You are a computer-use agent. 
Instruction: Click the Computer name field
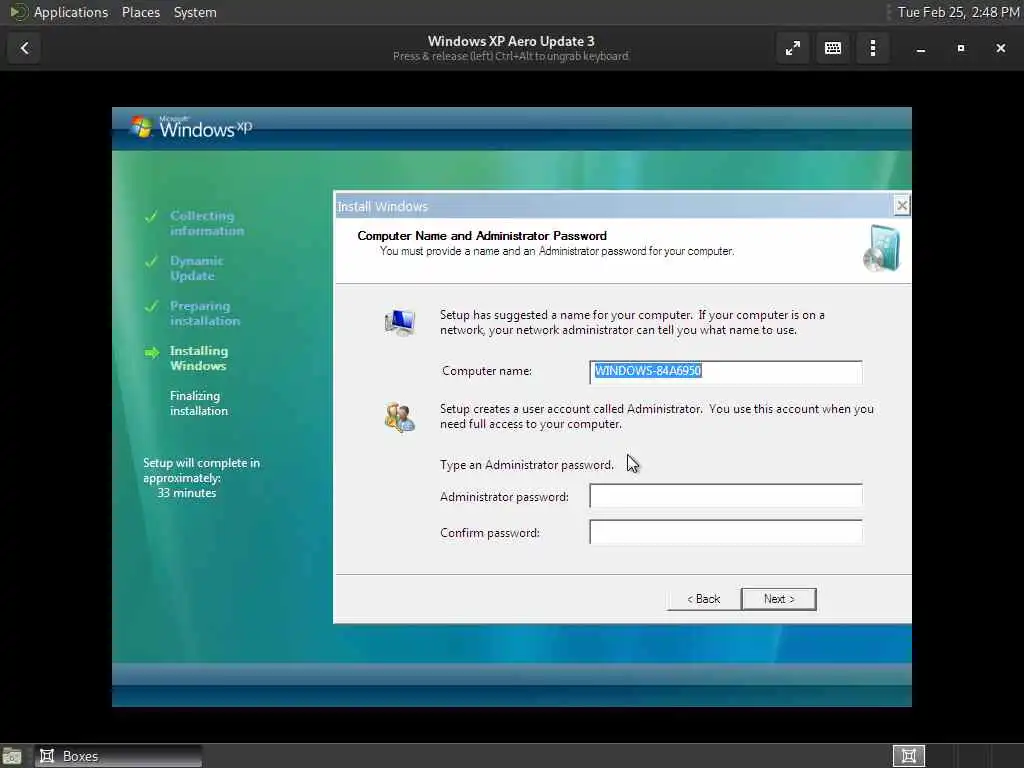coord(726,372)
